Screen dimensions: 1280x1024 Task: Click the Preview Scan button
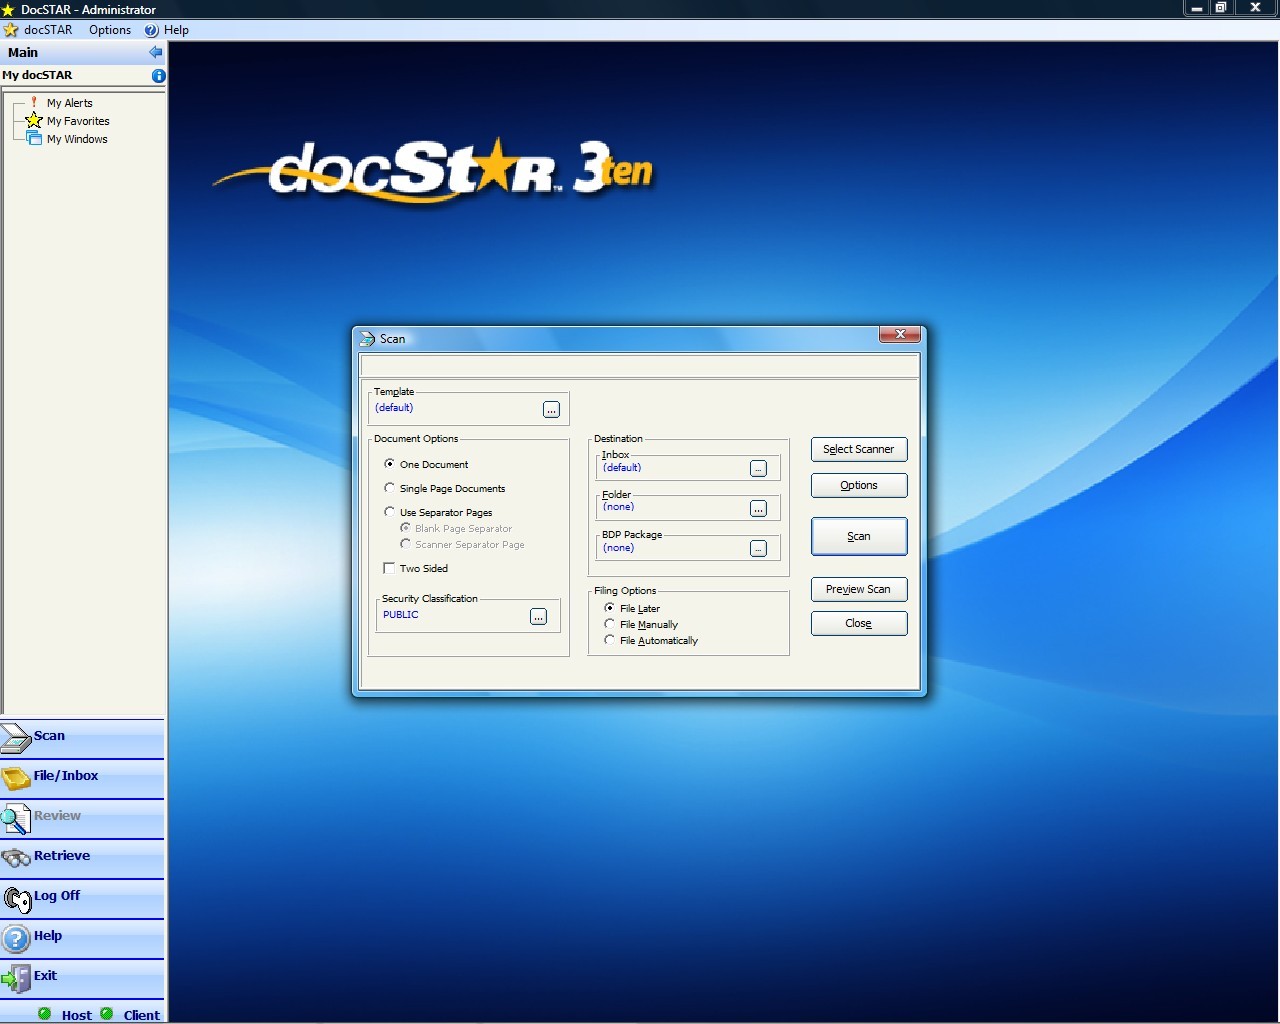pos(859,590)
